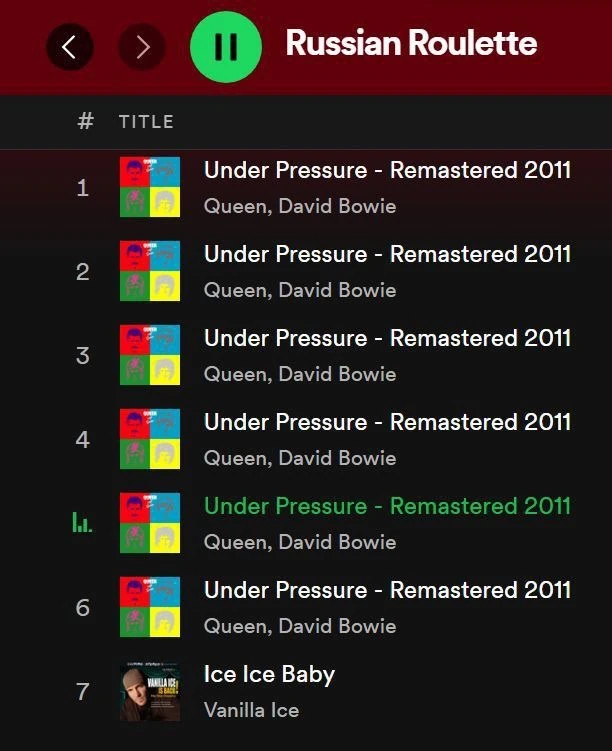Pause playback using the green button
The image size is (612, 751).
pyautogui.click(x=226, y=46)
